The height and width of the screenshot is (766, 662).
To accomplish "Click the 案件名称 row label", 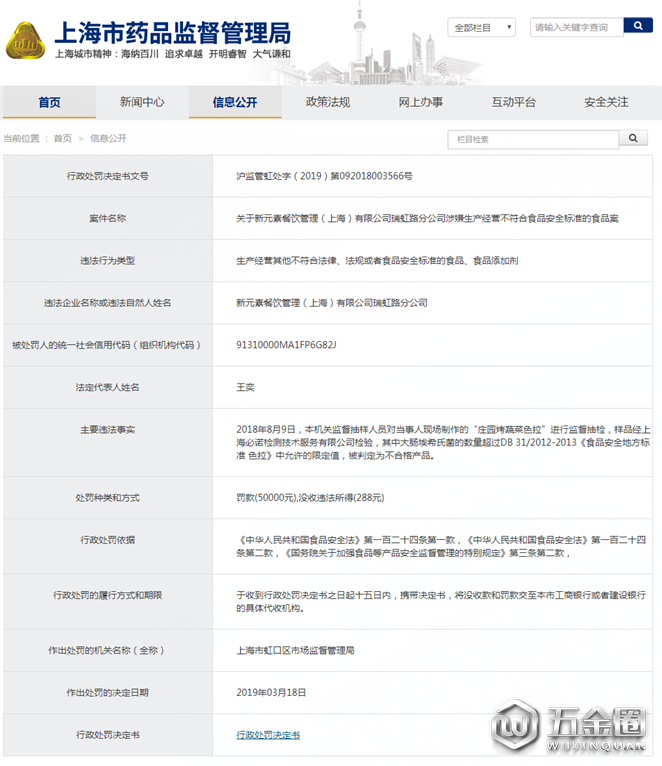I will [107, 218].
